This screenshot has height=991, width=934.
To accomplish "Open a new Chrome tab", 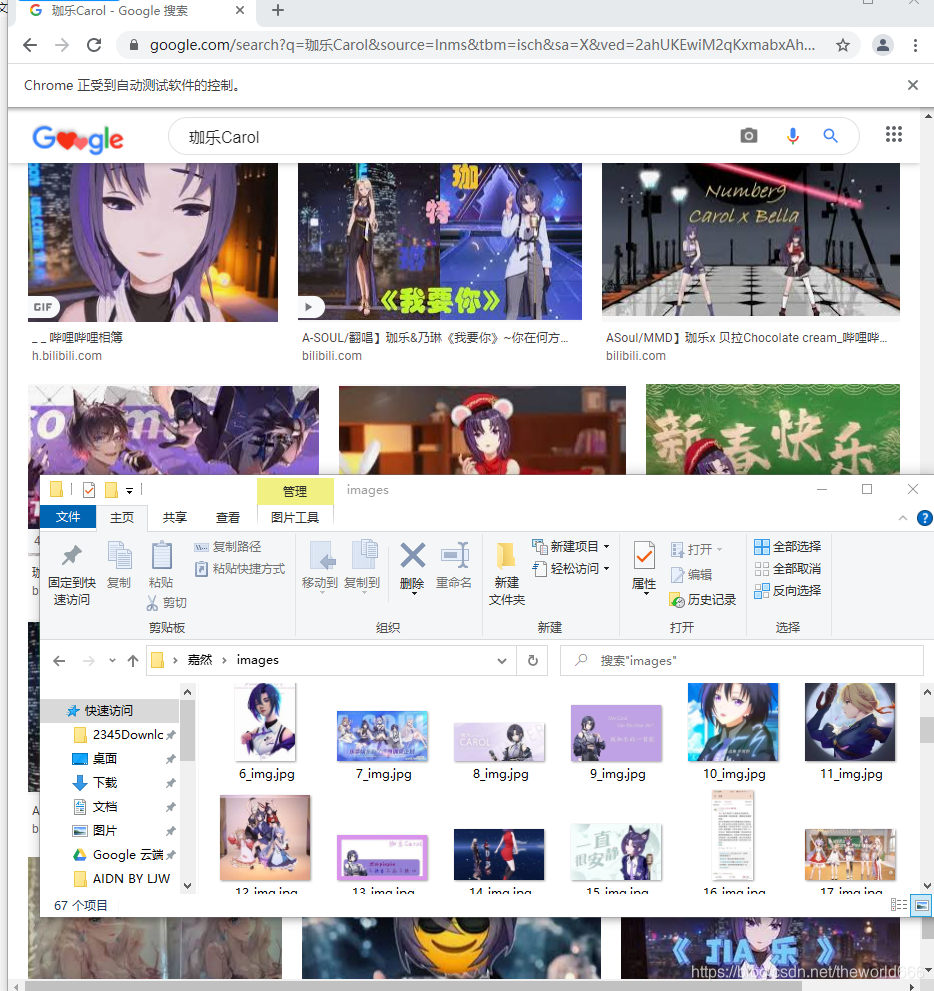I will coord(277,10).
